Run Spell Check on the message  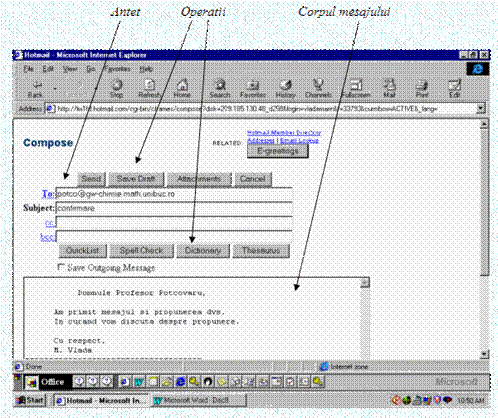141,251
